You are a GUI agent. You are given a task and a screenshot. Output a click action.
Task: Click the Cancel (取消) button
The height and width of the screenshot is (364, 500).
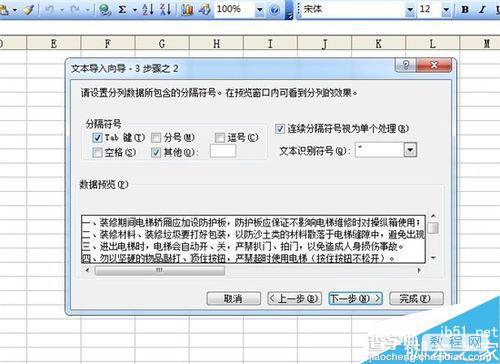tap(233, 299)
